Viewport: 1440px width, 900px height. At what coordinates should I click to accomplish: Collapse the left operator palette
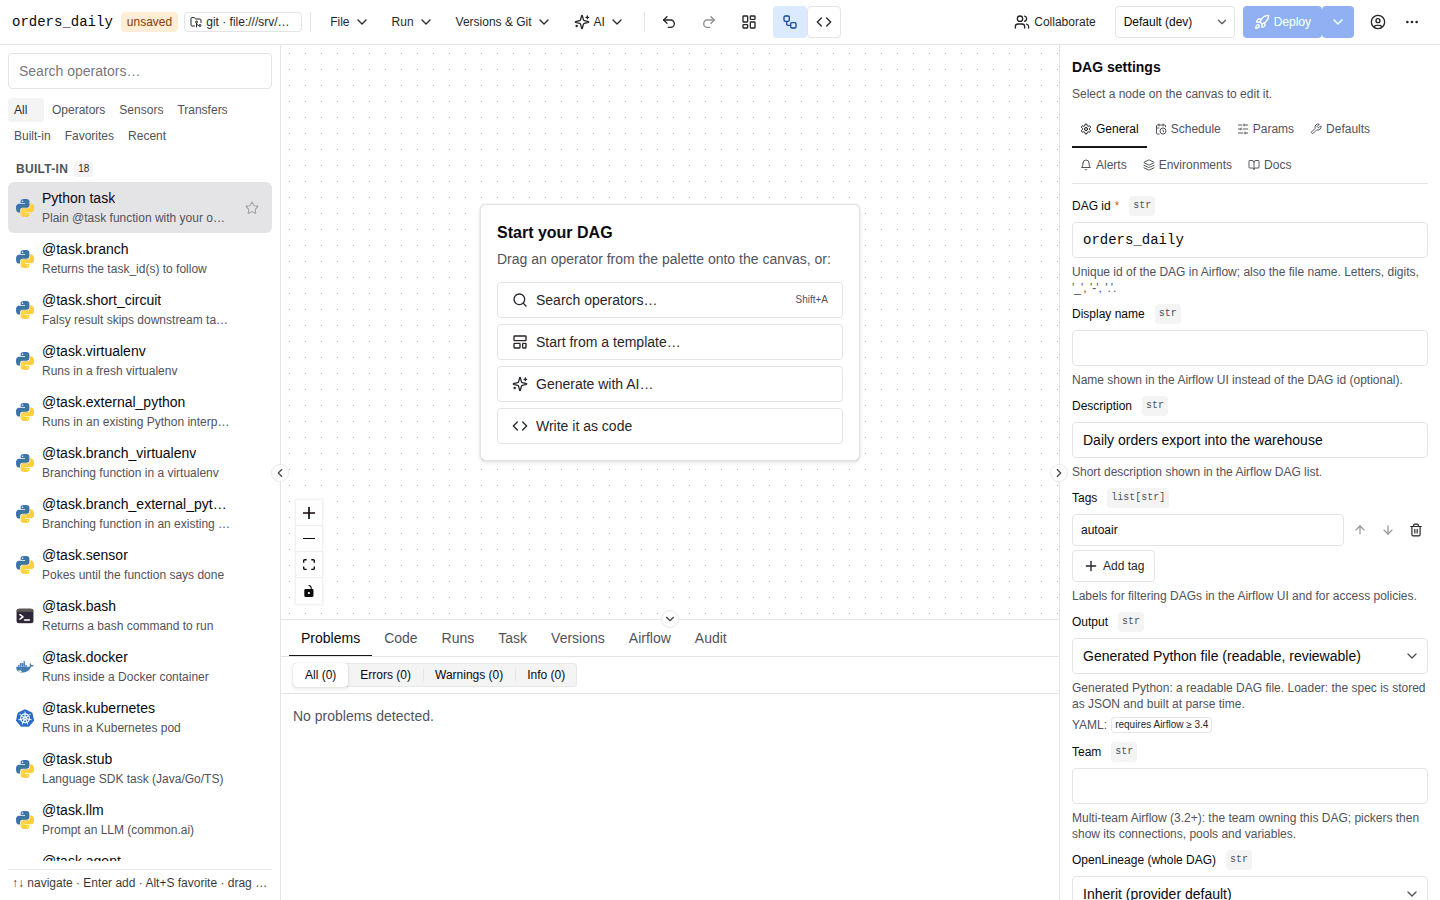click(280, 473)
